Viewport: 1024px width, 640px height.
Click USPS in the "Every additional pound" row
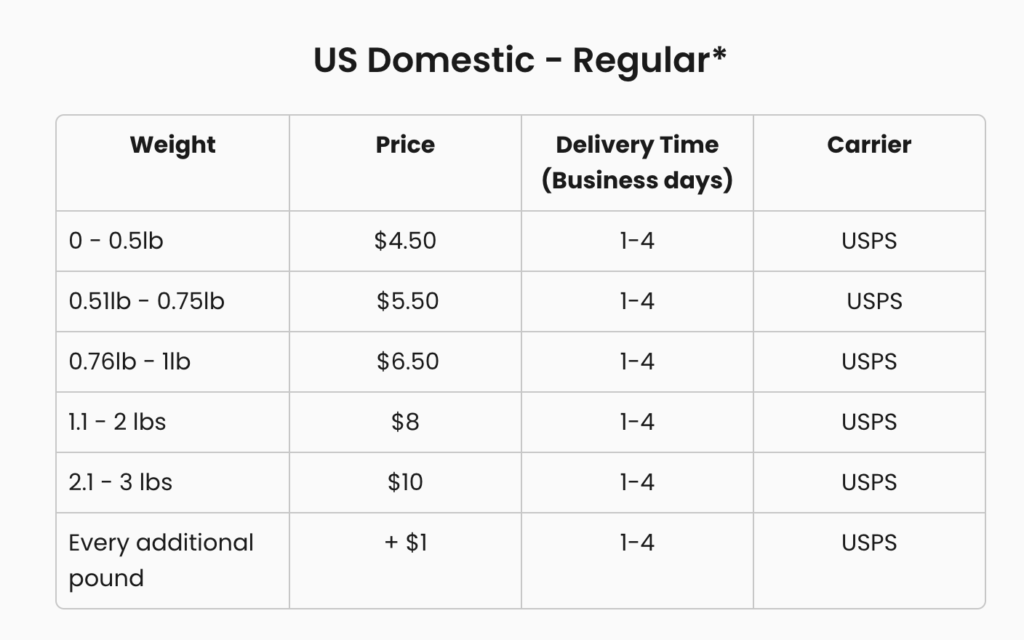point(869,543)
